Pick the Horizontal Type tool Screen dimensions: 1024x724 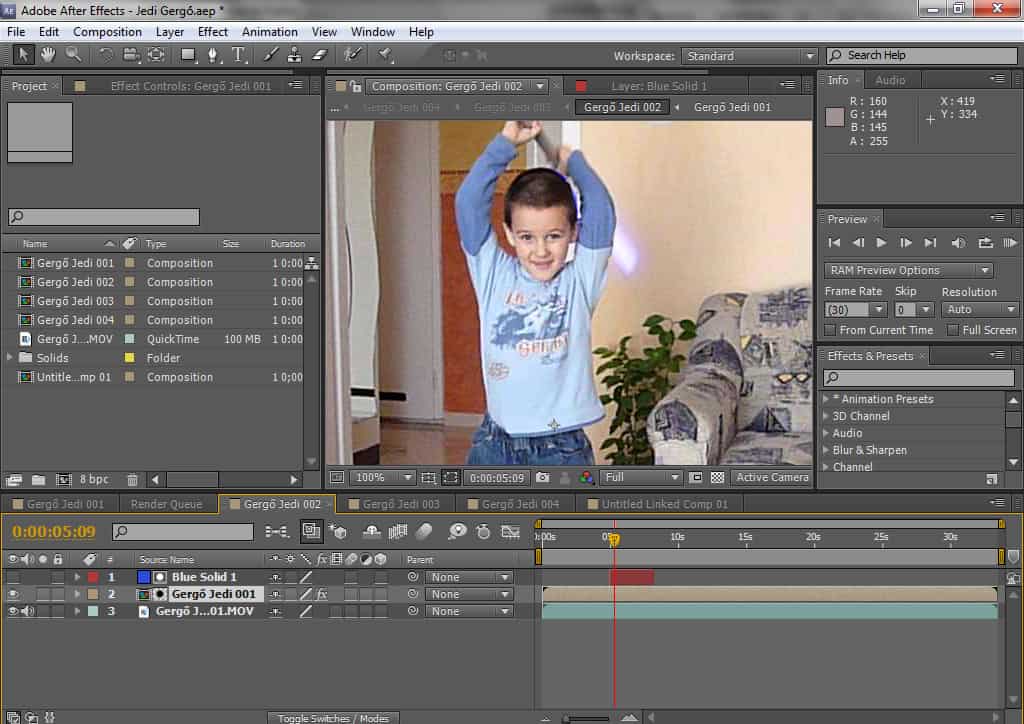coord(239,54)
